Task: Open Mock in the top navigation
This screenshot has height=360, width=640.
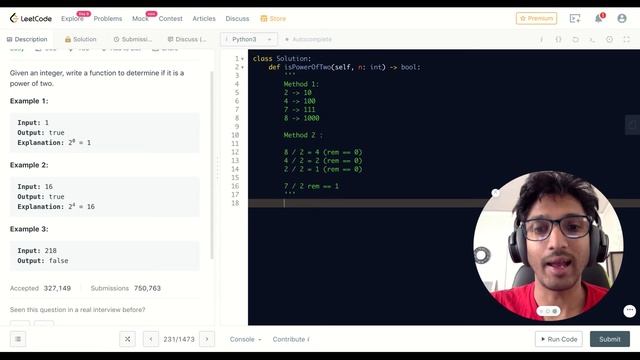Action: coord(140,18)
